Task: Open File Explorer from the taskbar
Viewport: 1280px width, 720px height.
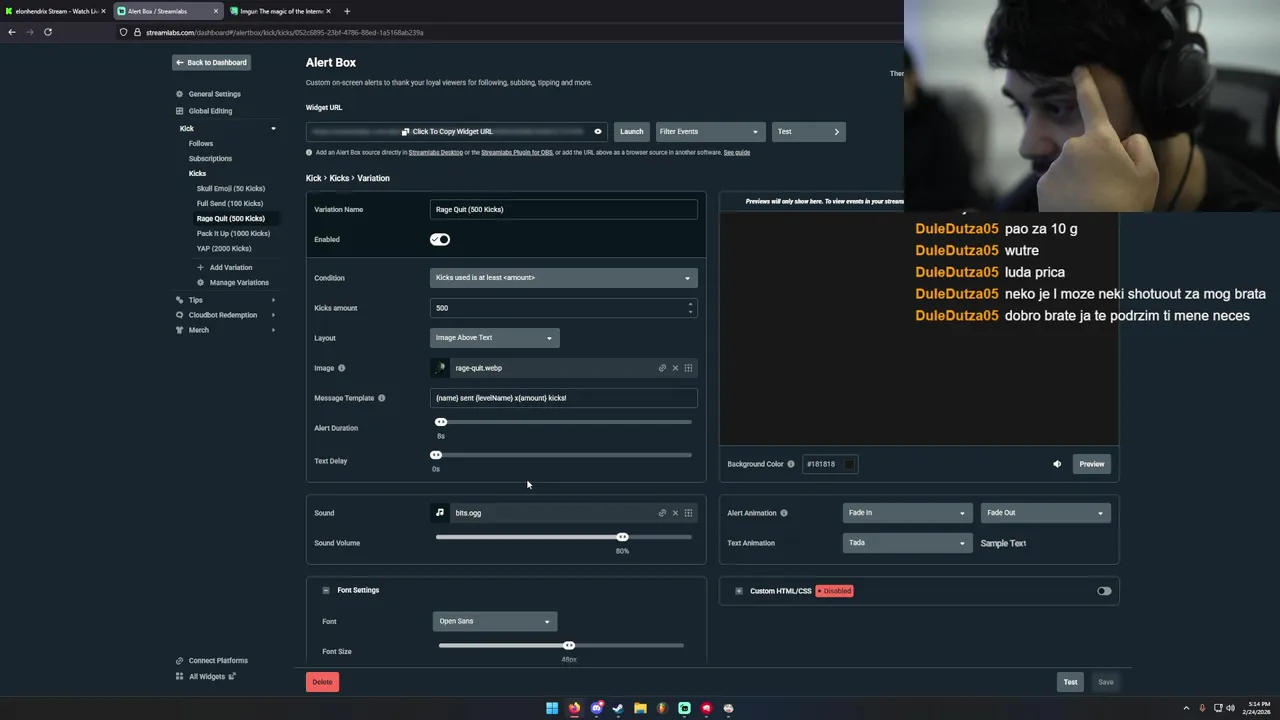Action: [x=640, y=708]
